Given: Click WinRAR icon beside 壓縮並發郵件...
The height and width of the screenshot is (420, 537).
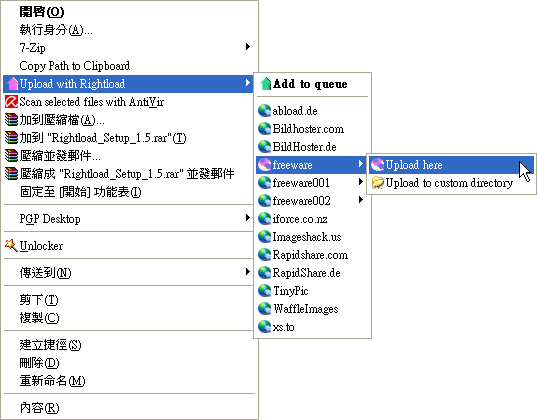Looking at the screenshot, I should point(11,156).
